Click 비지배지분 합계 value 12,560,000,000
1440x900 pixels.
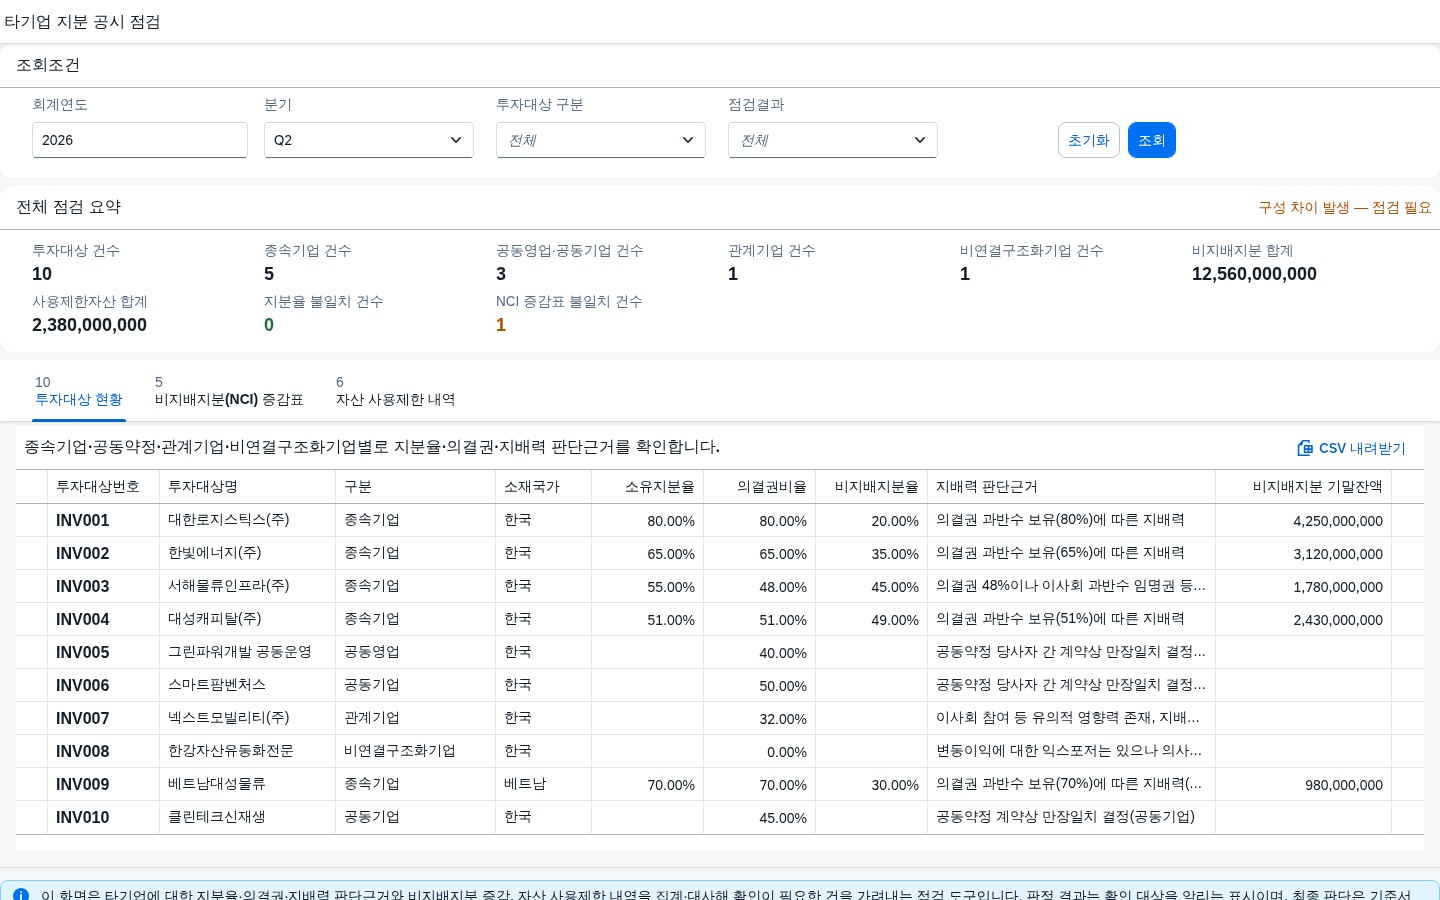point(1254,274)
